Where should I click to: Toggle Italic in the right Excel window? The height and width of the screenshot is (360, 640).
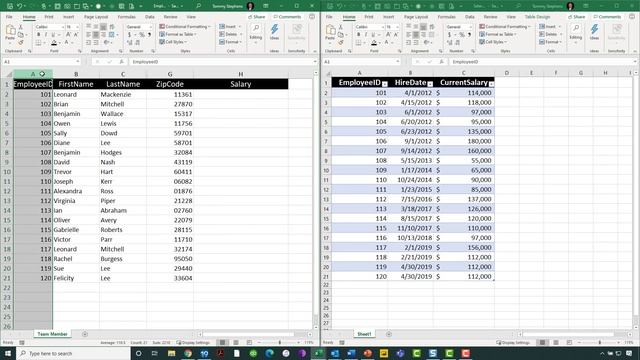point(366,35)
